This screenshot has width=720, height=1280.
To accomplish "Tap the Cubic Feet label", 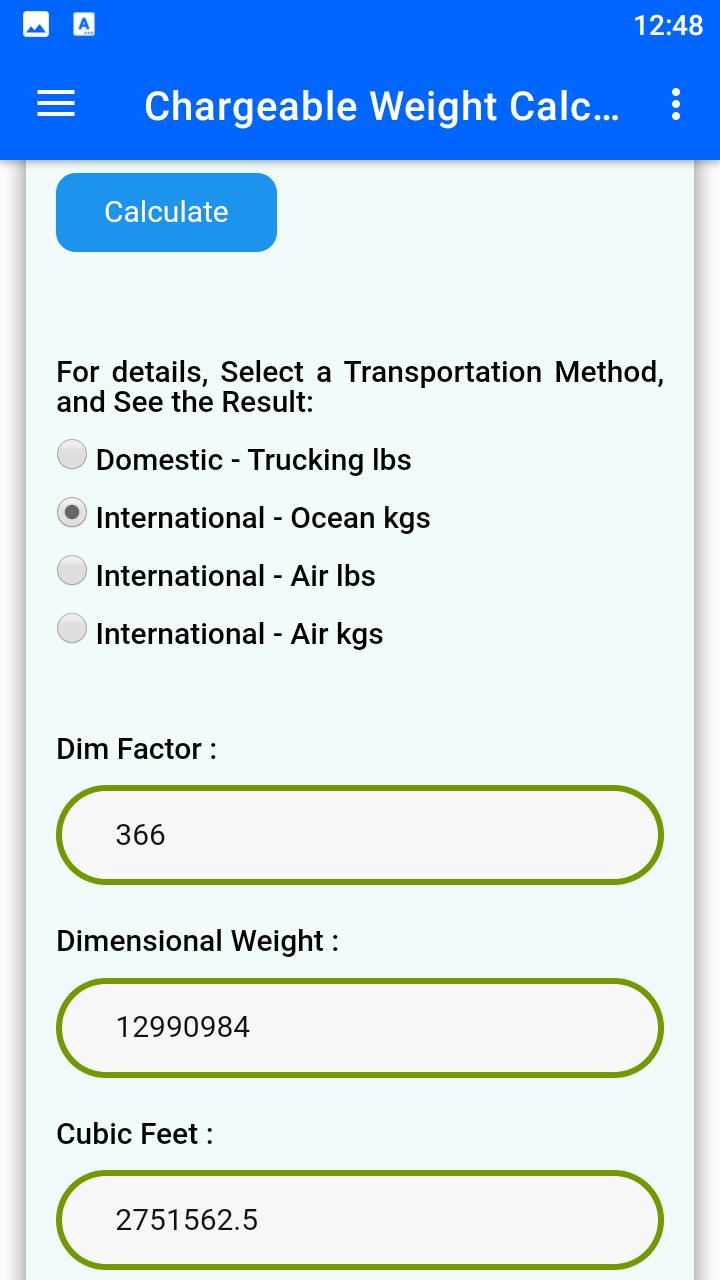I will 133,1134.
